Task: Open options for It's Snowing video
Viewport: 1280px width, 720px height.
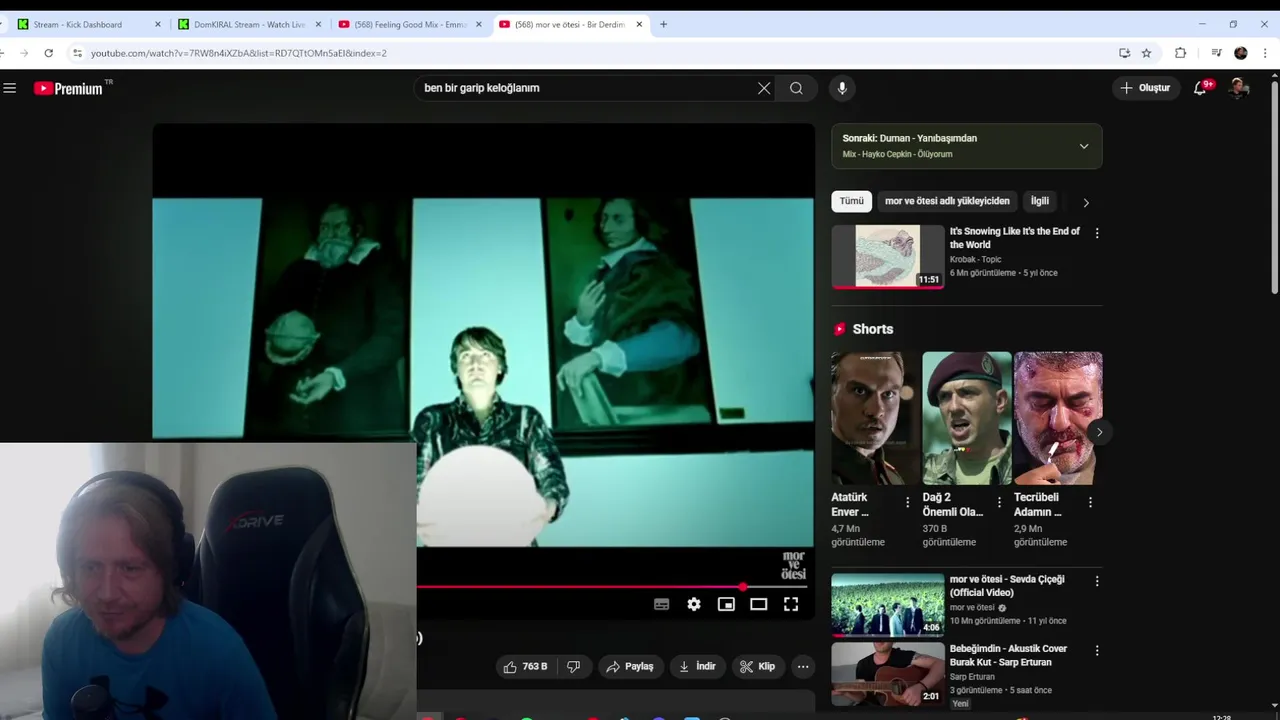Action: click(1097, 233)
